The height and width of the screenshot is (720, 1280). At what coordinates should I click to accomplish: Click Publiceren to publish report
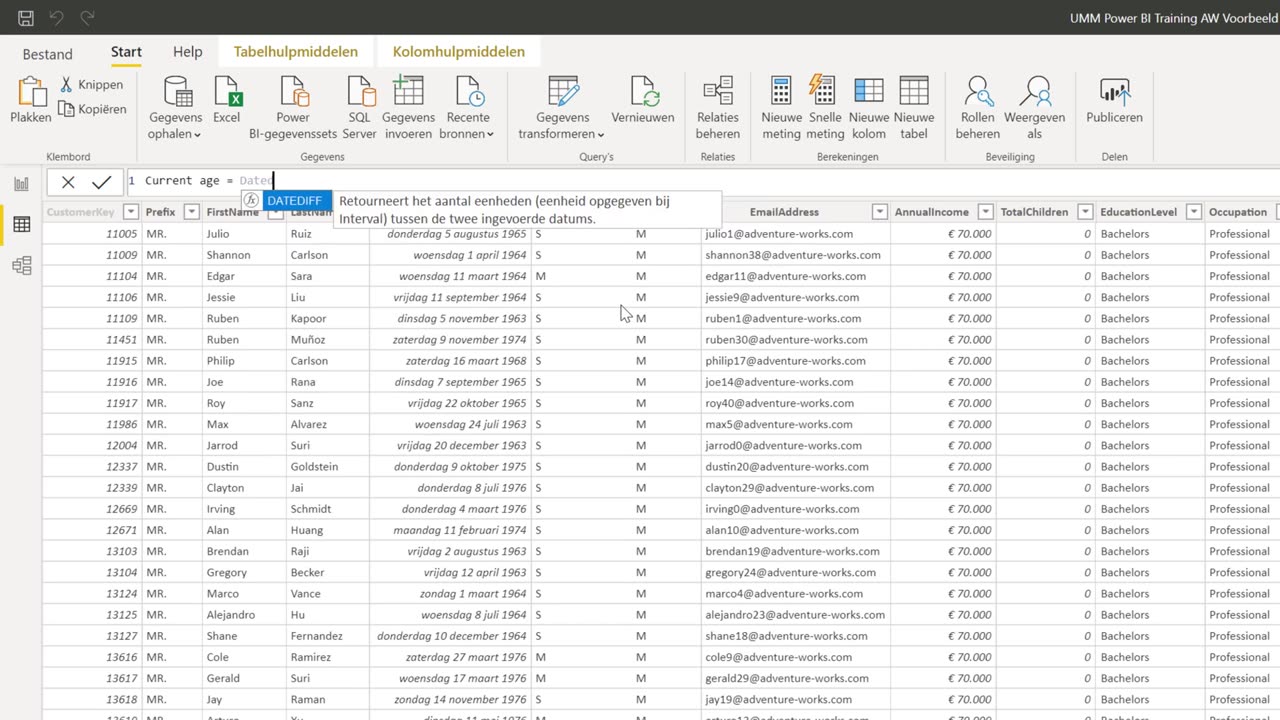[1114, 100]
